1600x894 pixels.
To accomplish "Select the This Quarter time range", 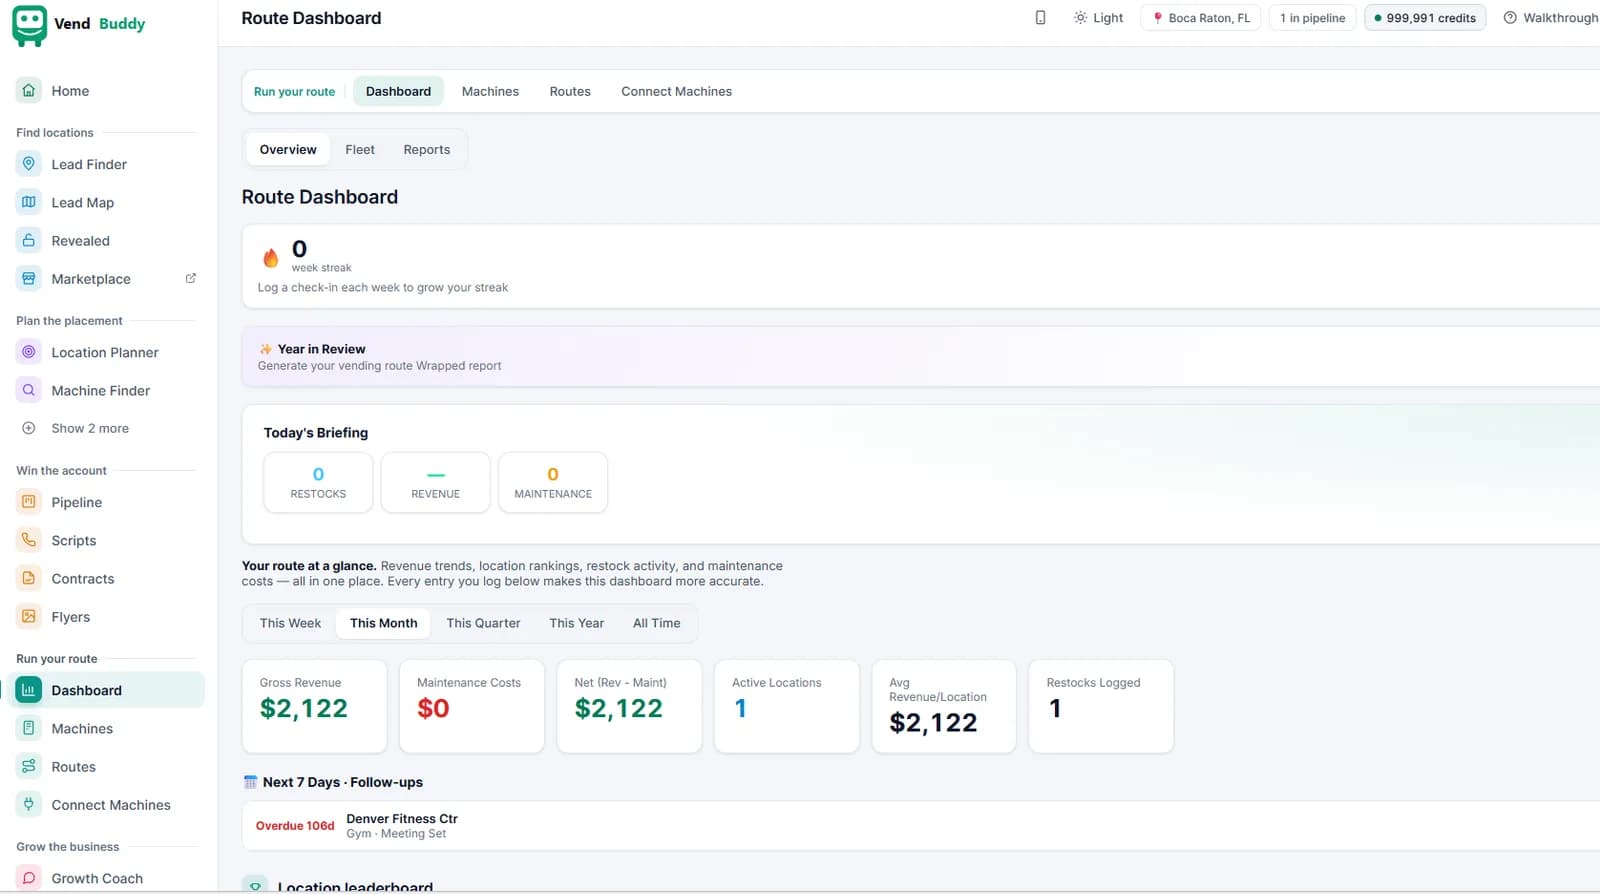I will [x=483, y=623].
